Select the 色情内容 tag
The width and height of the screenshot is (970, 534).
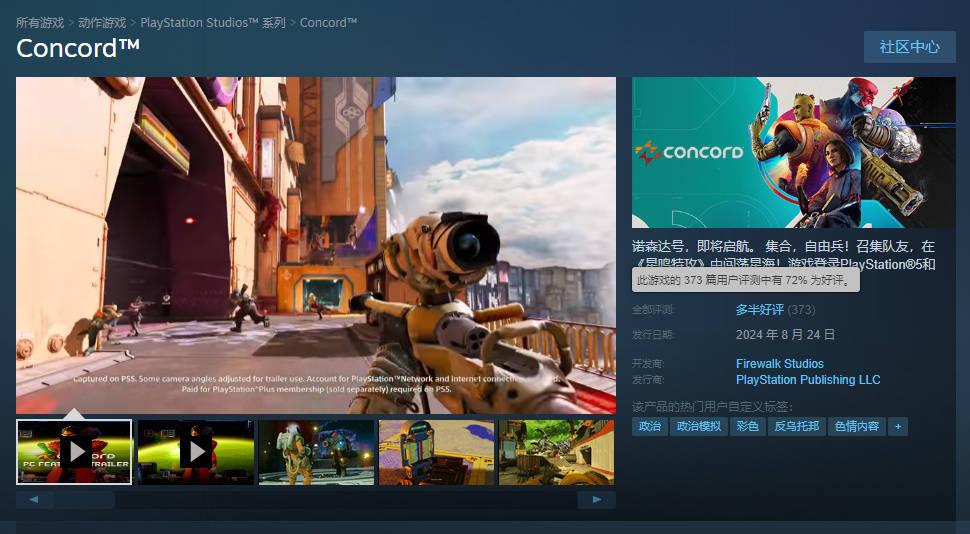[857, 426]
